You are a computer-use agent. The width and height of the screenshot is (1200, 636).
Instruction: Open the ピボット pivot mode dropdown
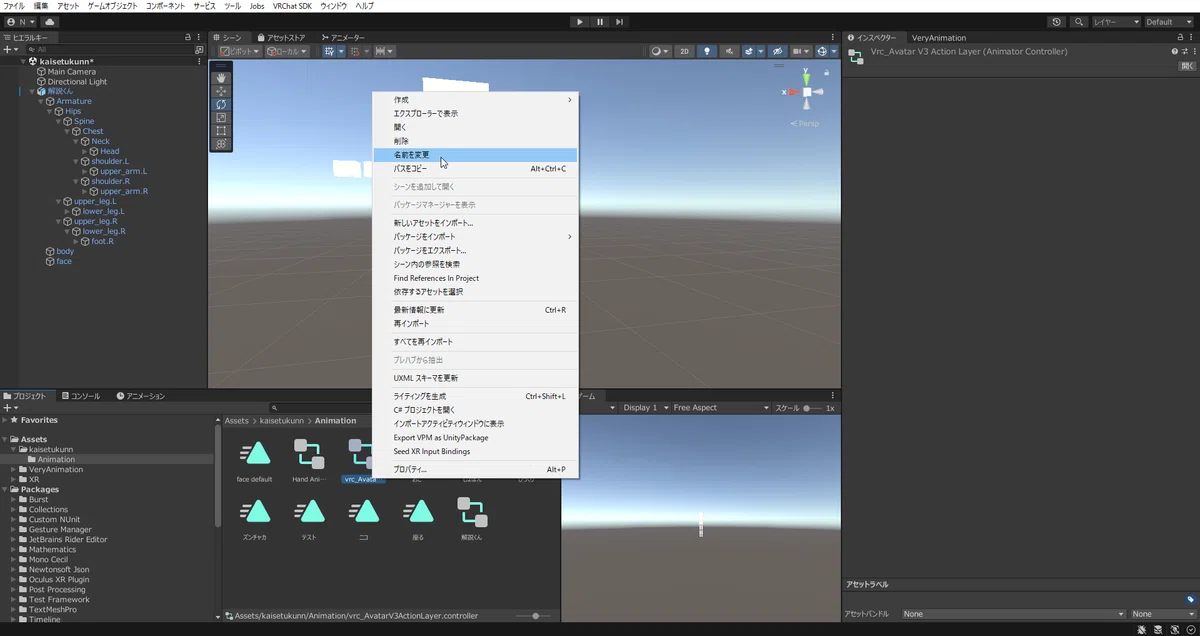click(x=240, y=51)
